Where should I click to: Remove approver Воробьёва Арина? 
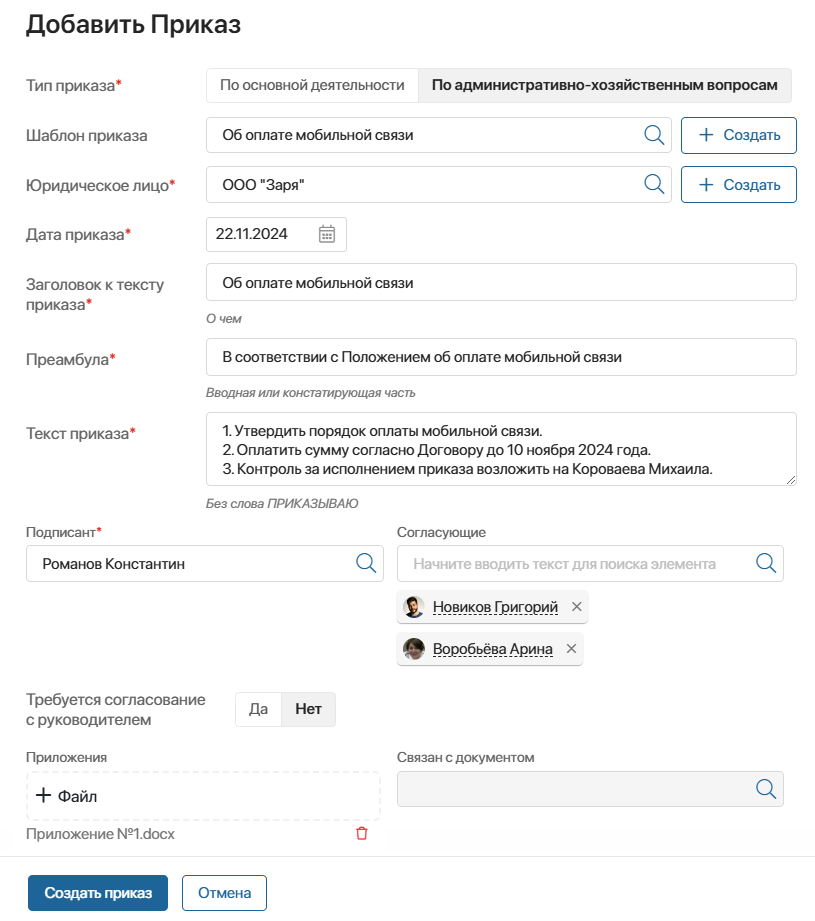(x=571, y=649)
